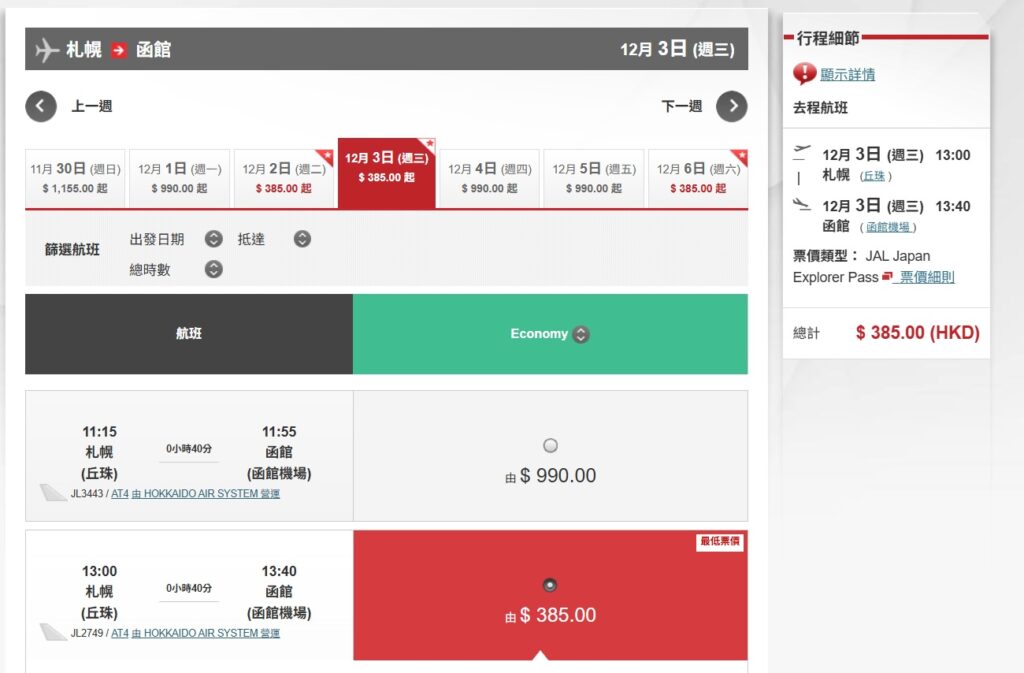This screenshot has height=673, width=1024.
Task: Choose the December 6 date tab
Action: [x=697, y=178]
